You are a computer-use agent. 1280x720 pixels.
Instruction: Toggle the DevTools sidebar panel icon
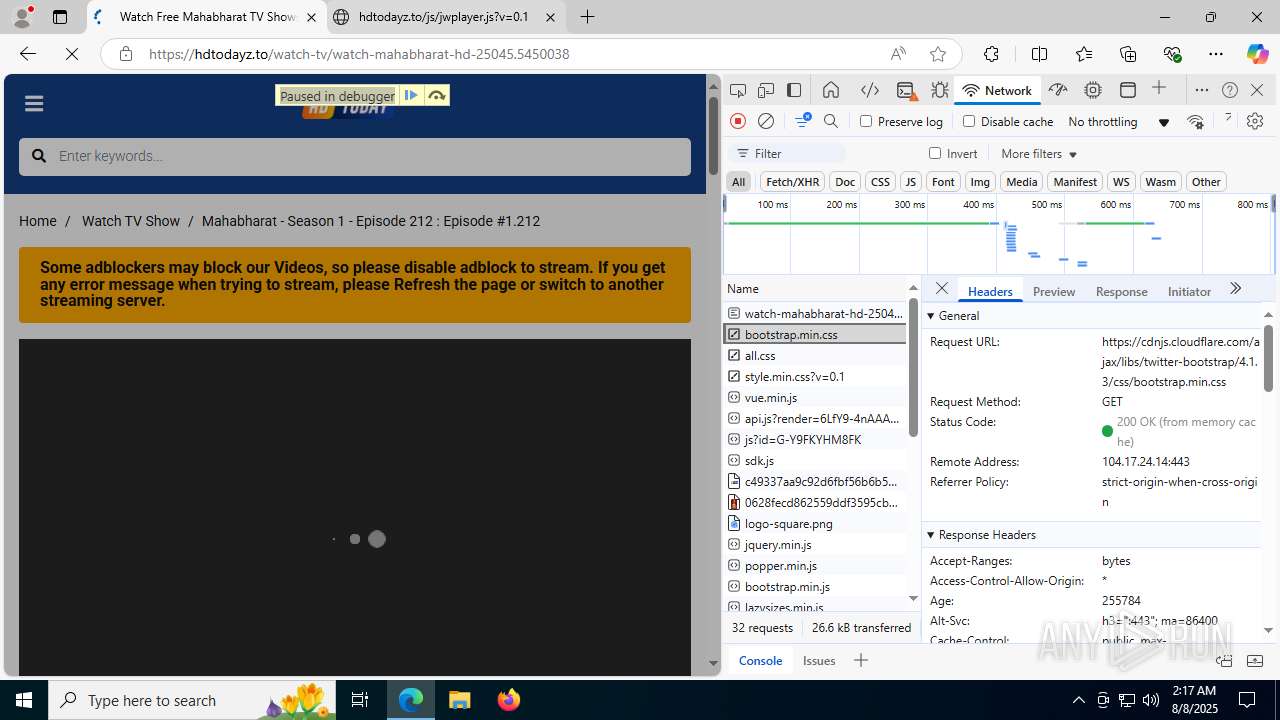(x=794, y=90)
